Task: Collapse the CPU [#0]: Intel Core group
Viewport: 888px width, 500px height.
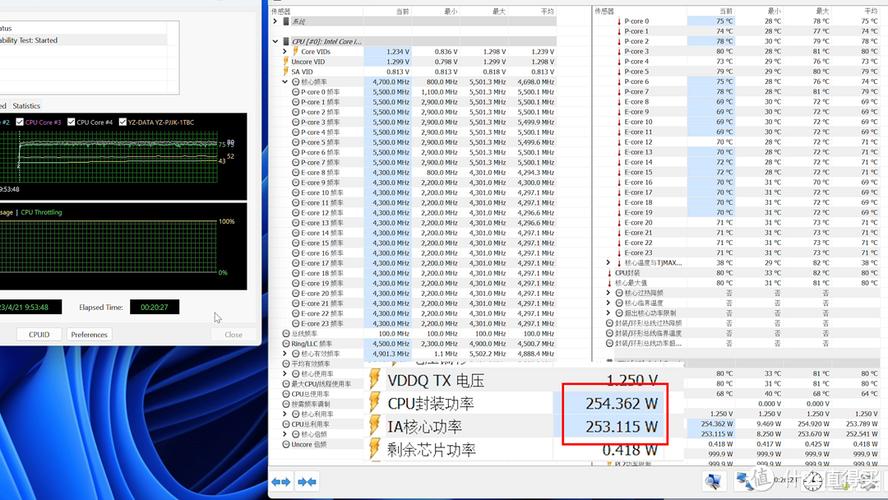Action: 275,41
